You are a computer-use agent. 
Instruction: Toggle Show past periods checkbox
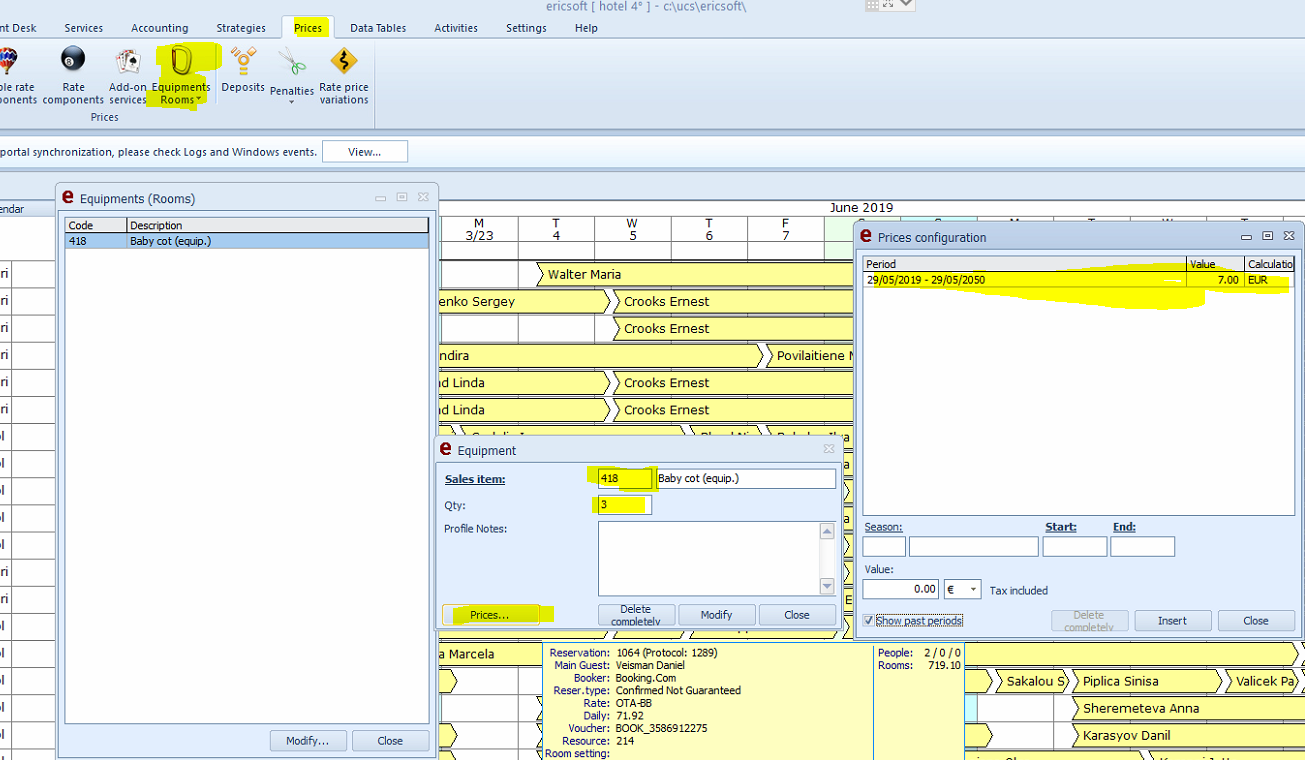868,621
